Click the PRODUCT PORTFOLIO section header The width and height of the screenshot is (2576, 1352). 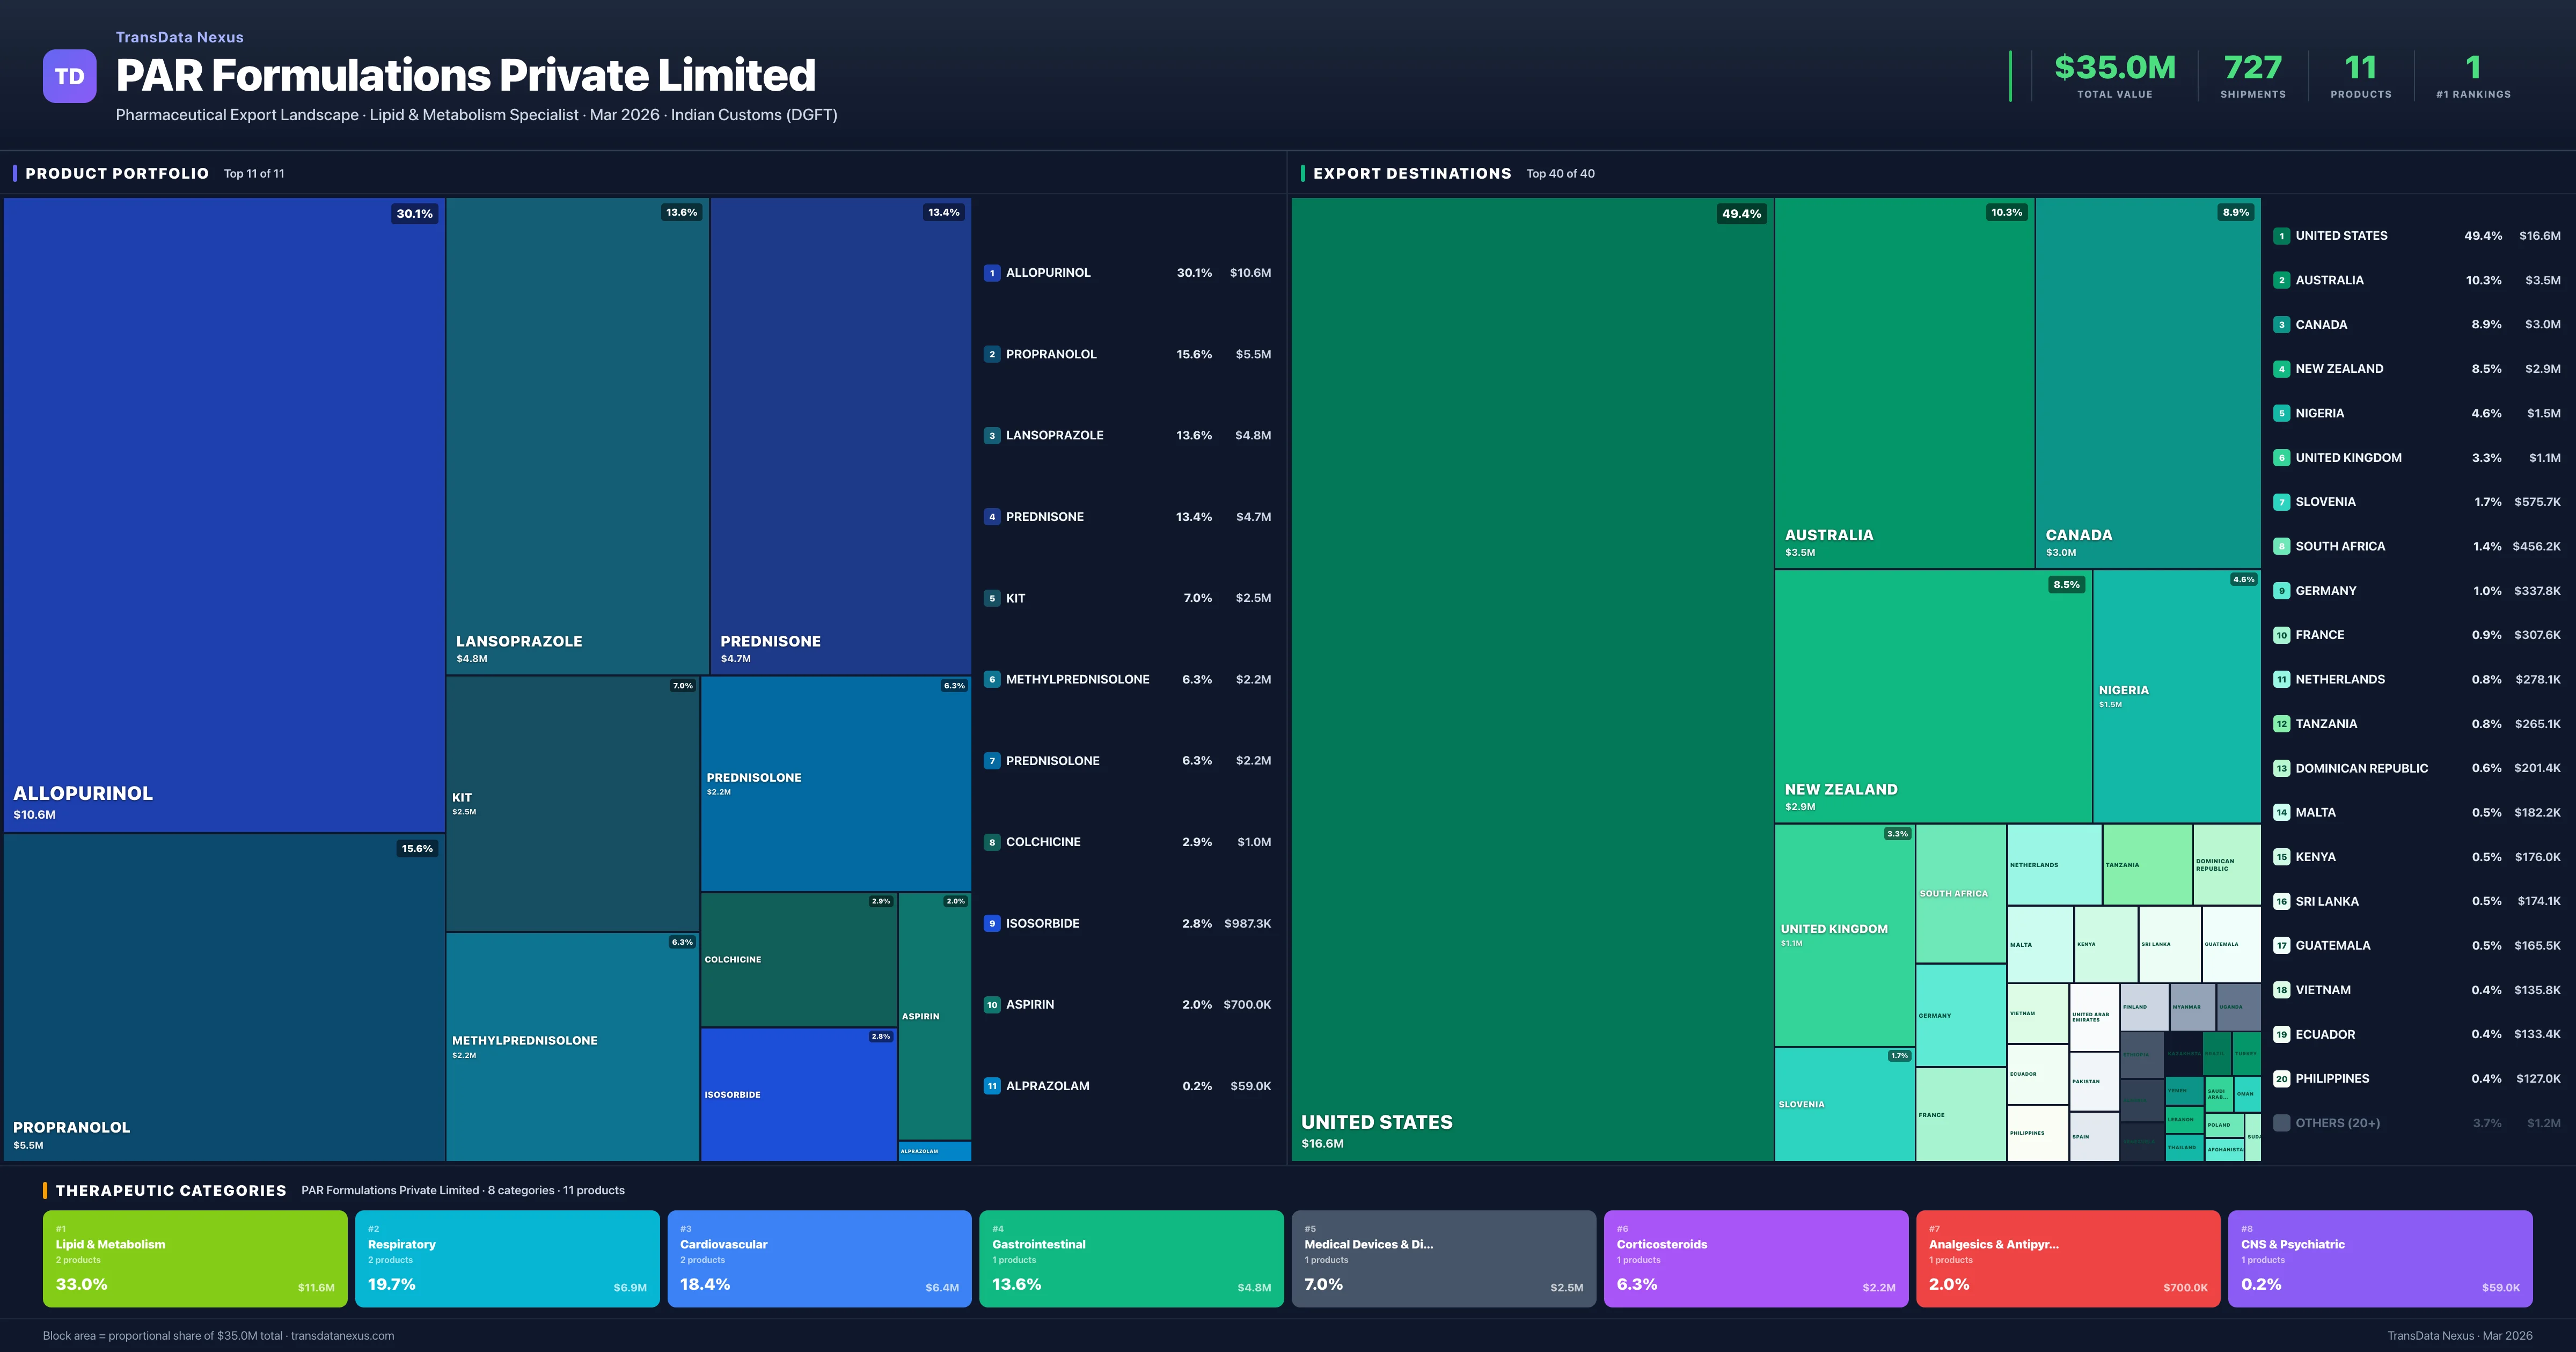pos(117,174)
